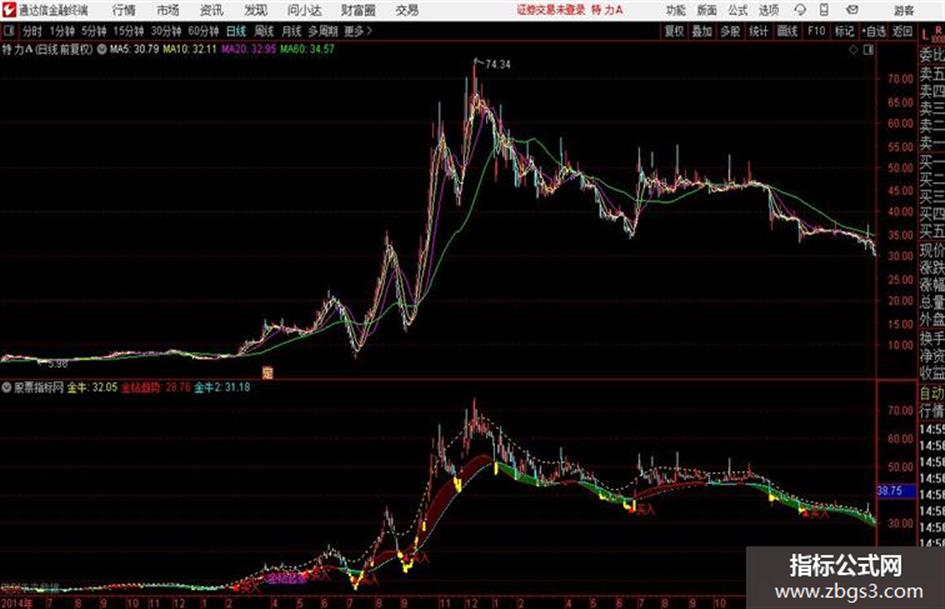Click the red 证券交易未登录 login link
The width and height of the screenshot is (945, 609).
[x=551, y=10]
